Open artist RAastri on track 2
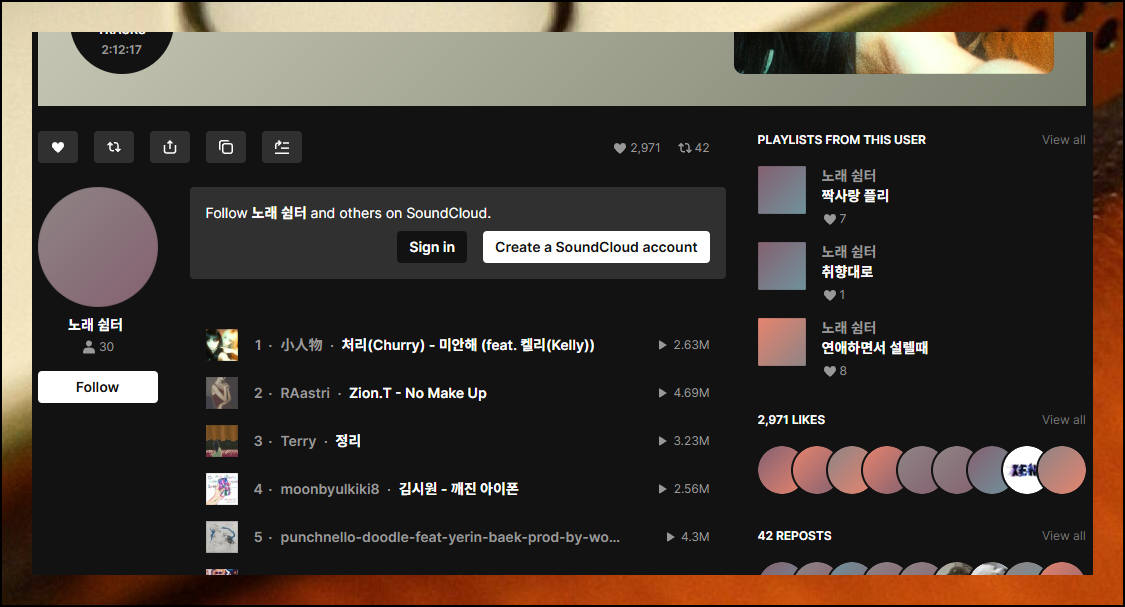 (x=305, y=393)
